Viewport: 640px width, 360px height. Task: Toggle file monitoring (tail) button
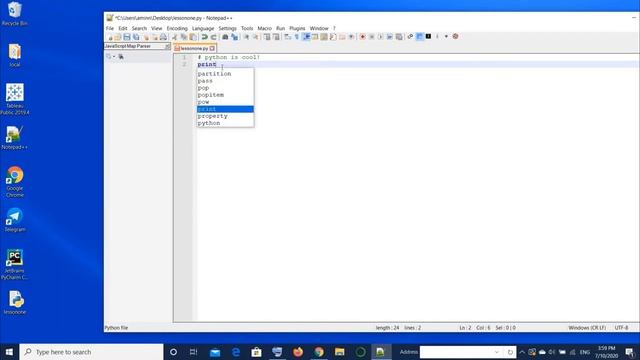351,37
